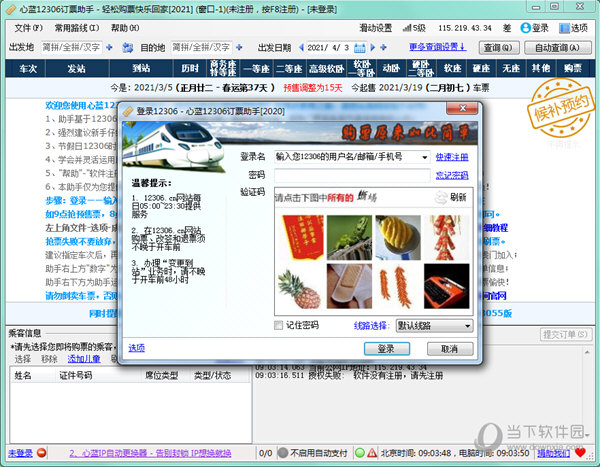
Task: Click the red warning triangle icon
Action: [x=372, y=453]
